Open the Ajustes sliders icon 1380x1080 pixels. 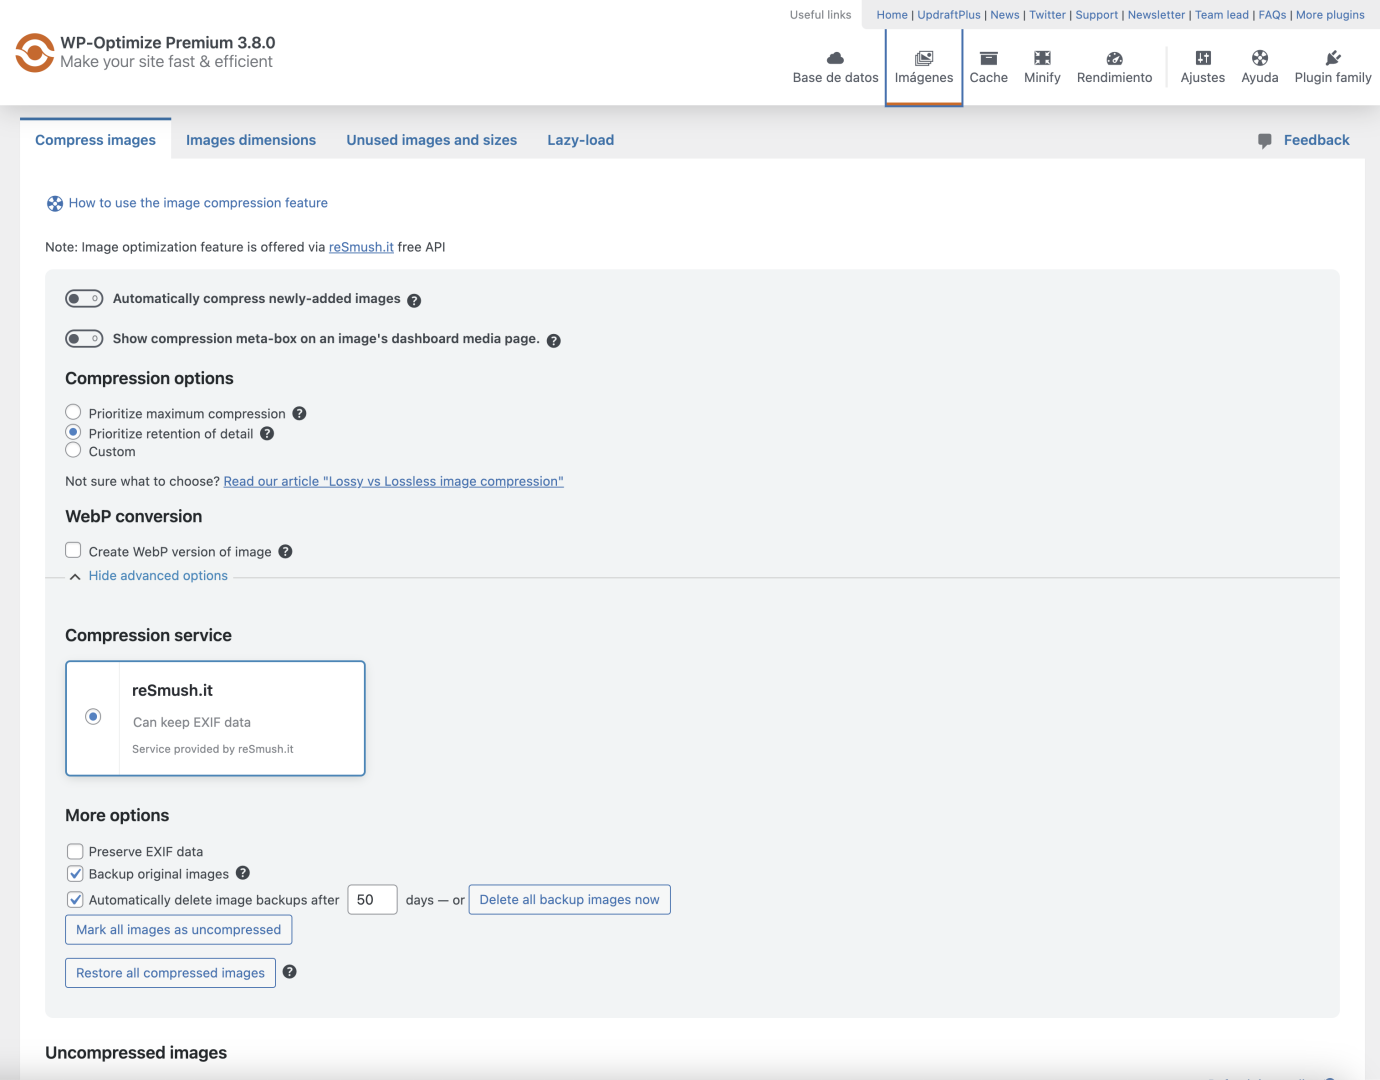coord(1203,58)
